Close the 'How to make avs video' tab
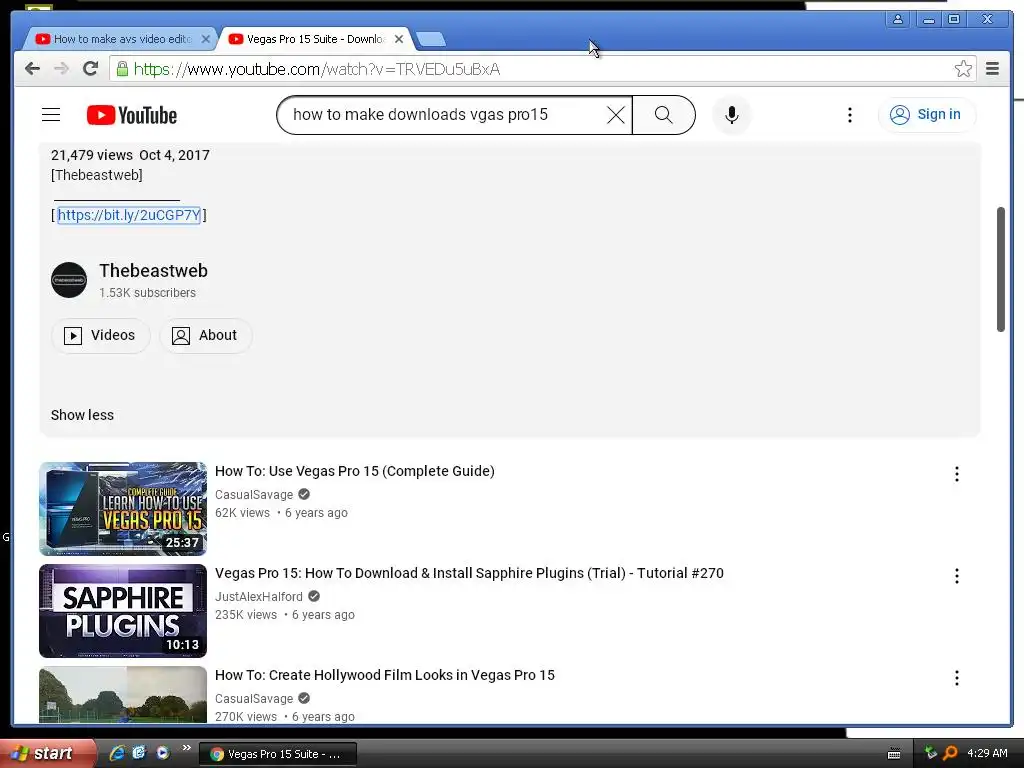The width and height of the screenshot is (1024, 768). coord(206,39)
